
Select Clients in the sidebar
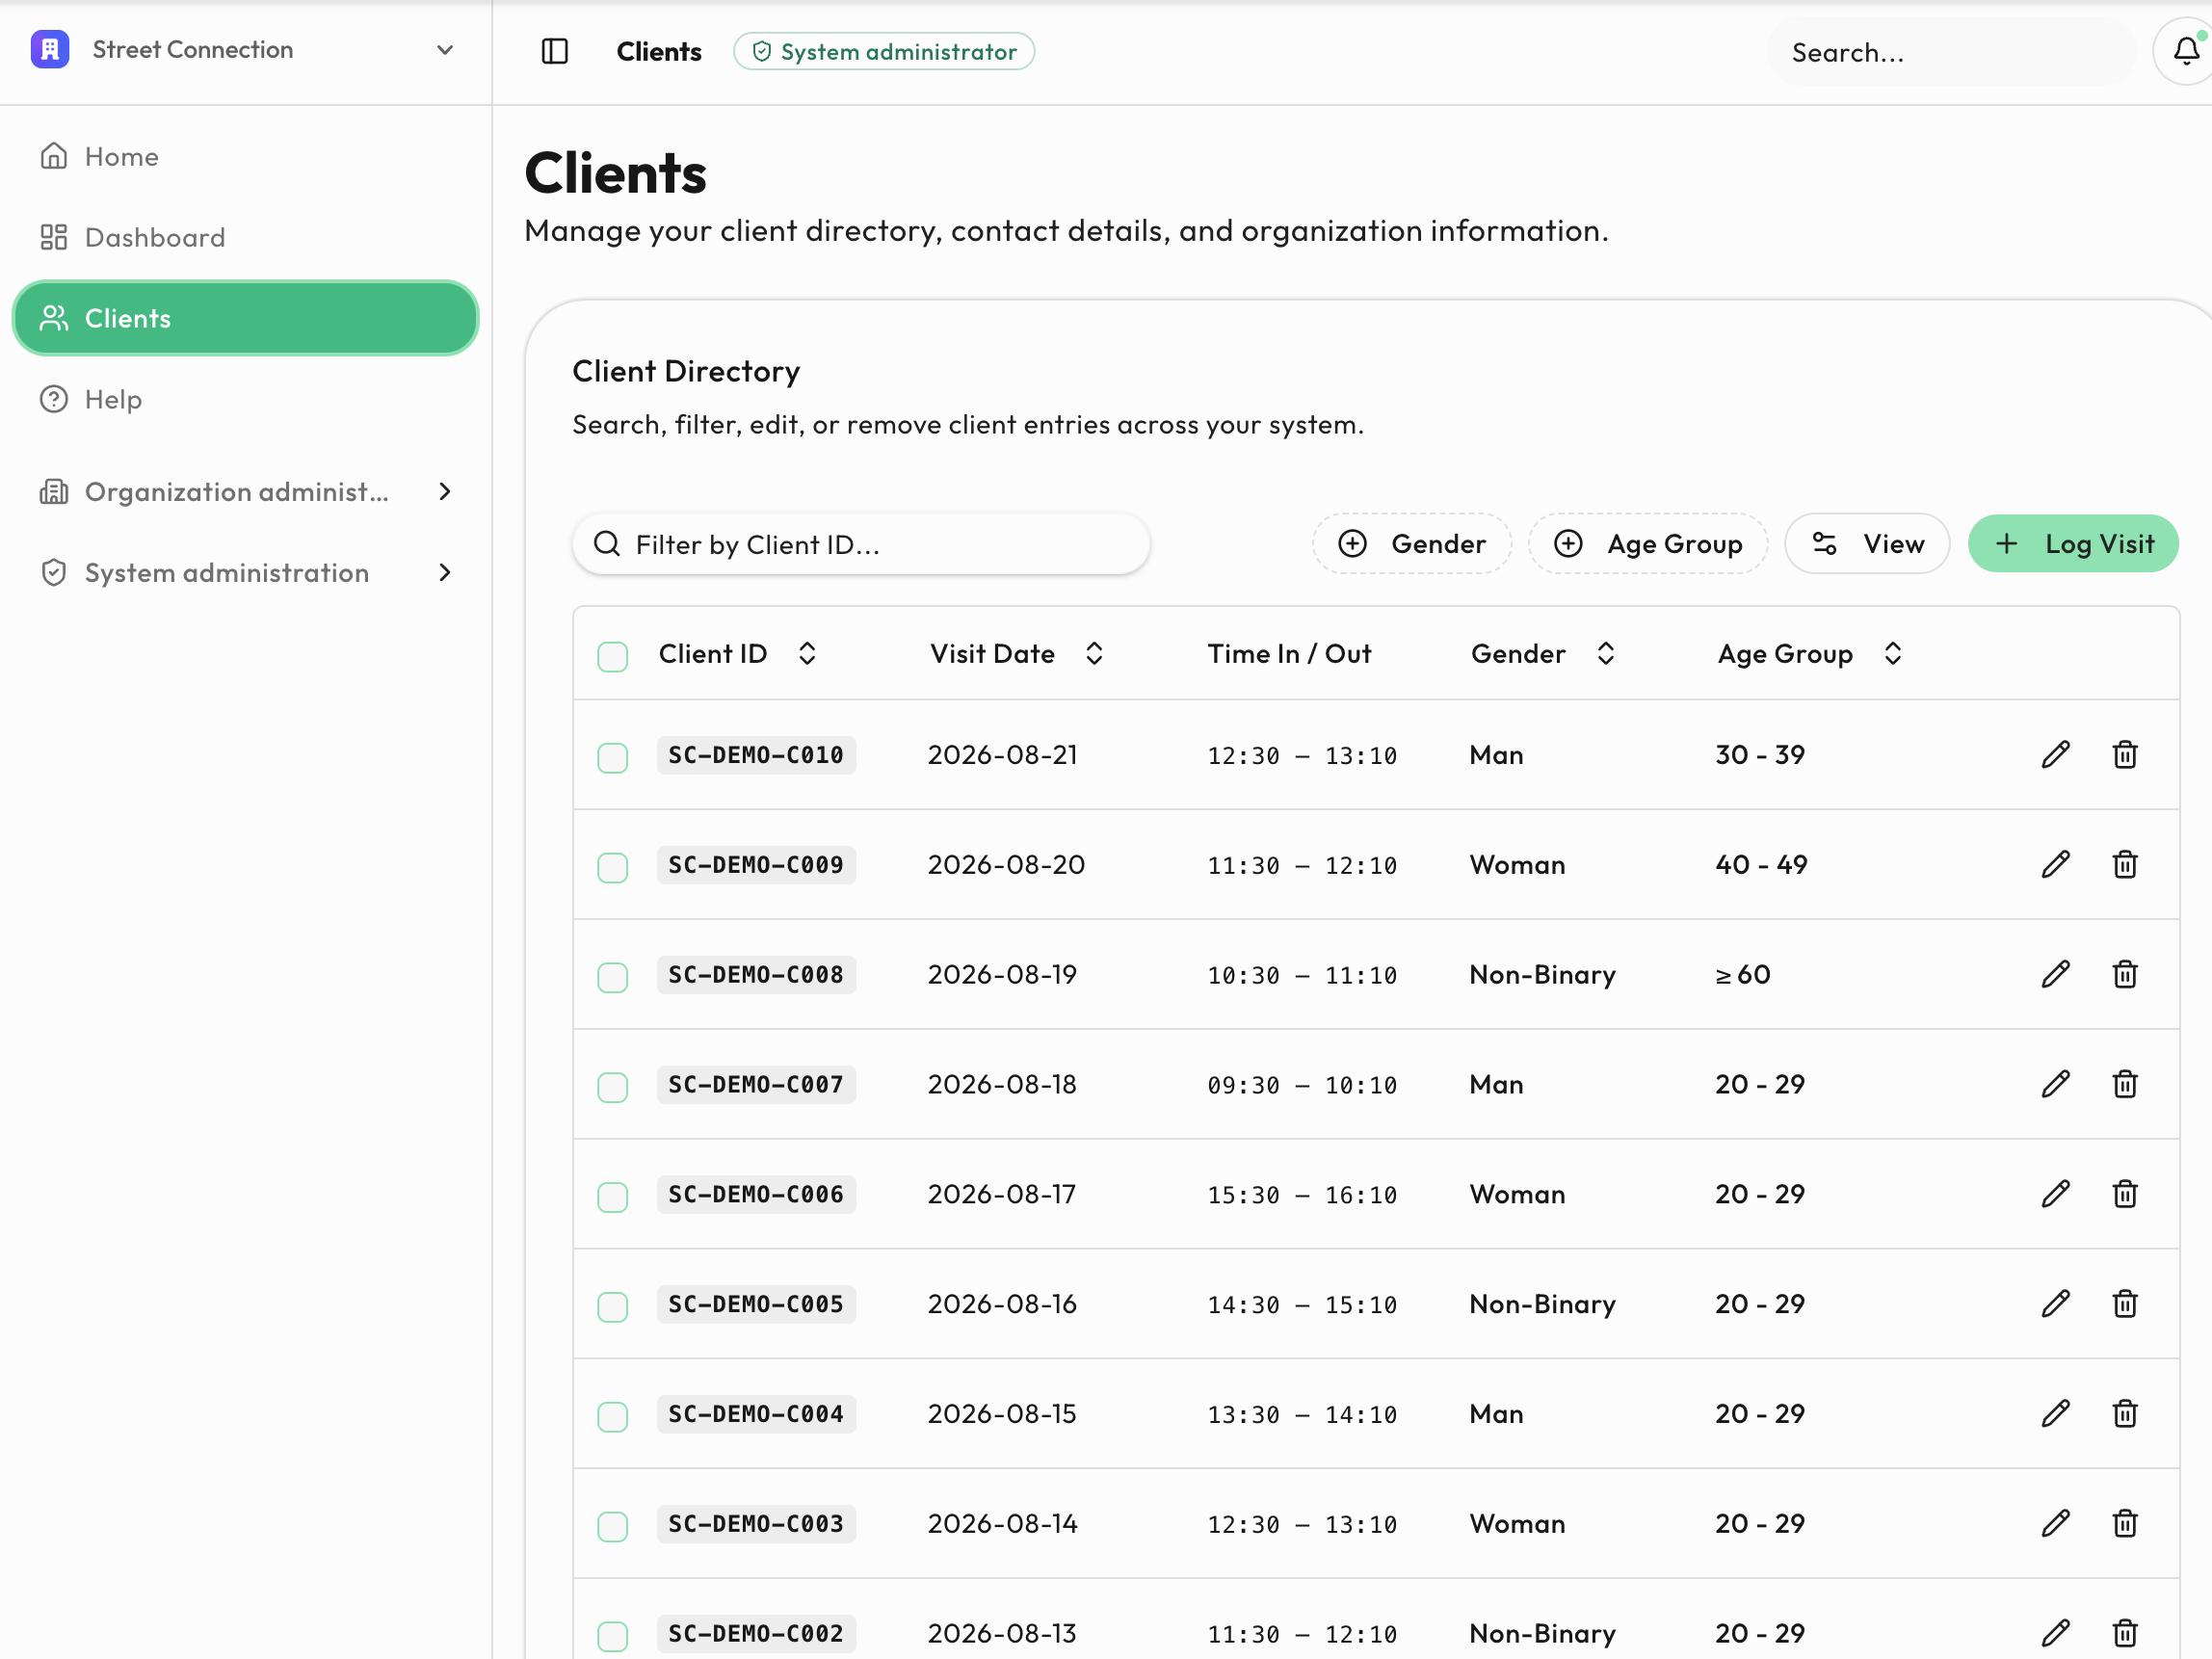pyautogui.click(x=245, y=318)
